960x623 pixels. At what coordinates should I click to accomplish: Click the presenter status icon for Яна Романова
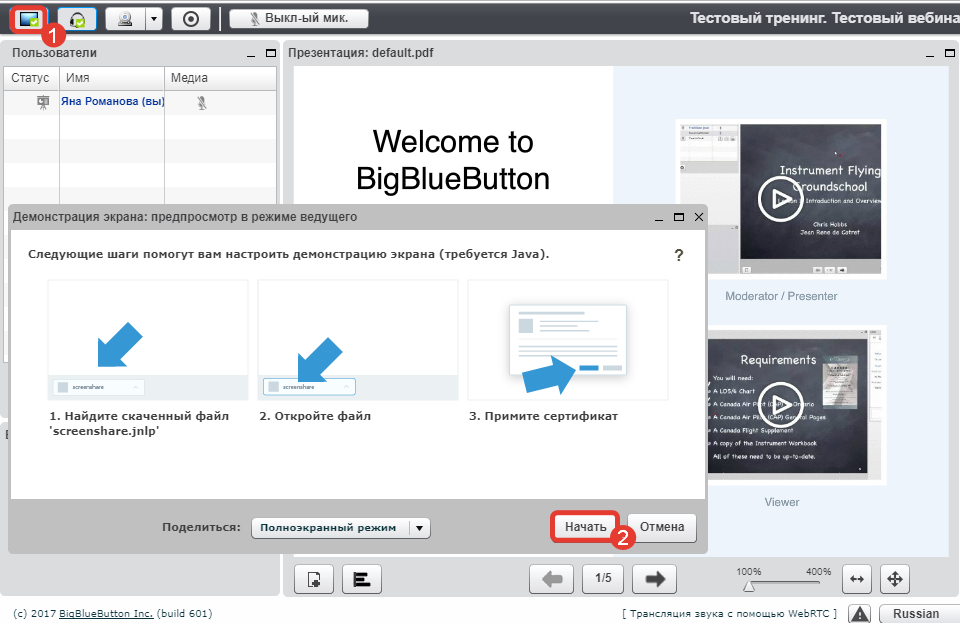pyautogui.click(x=43, y=102)
